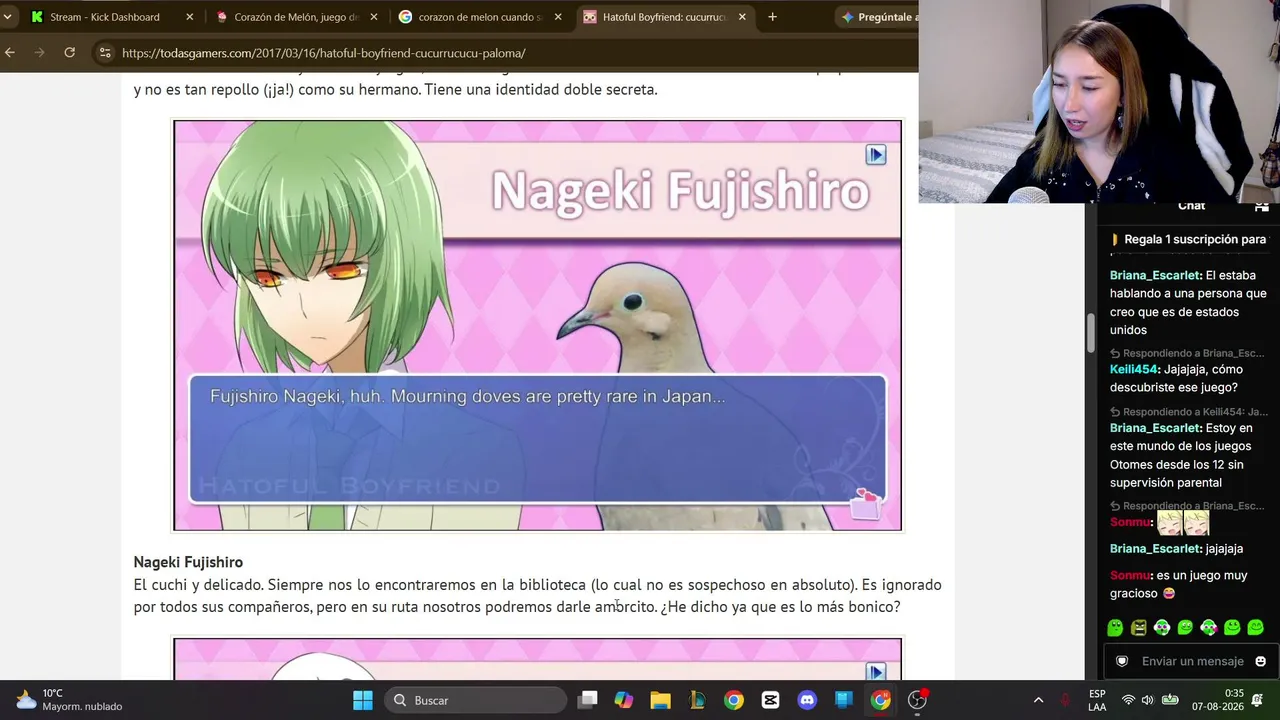Click the play arrow on Nageki Fujishiro image
This screenshot has width=1280, height=720.
pyautogui.click(x=876, y=155)
